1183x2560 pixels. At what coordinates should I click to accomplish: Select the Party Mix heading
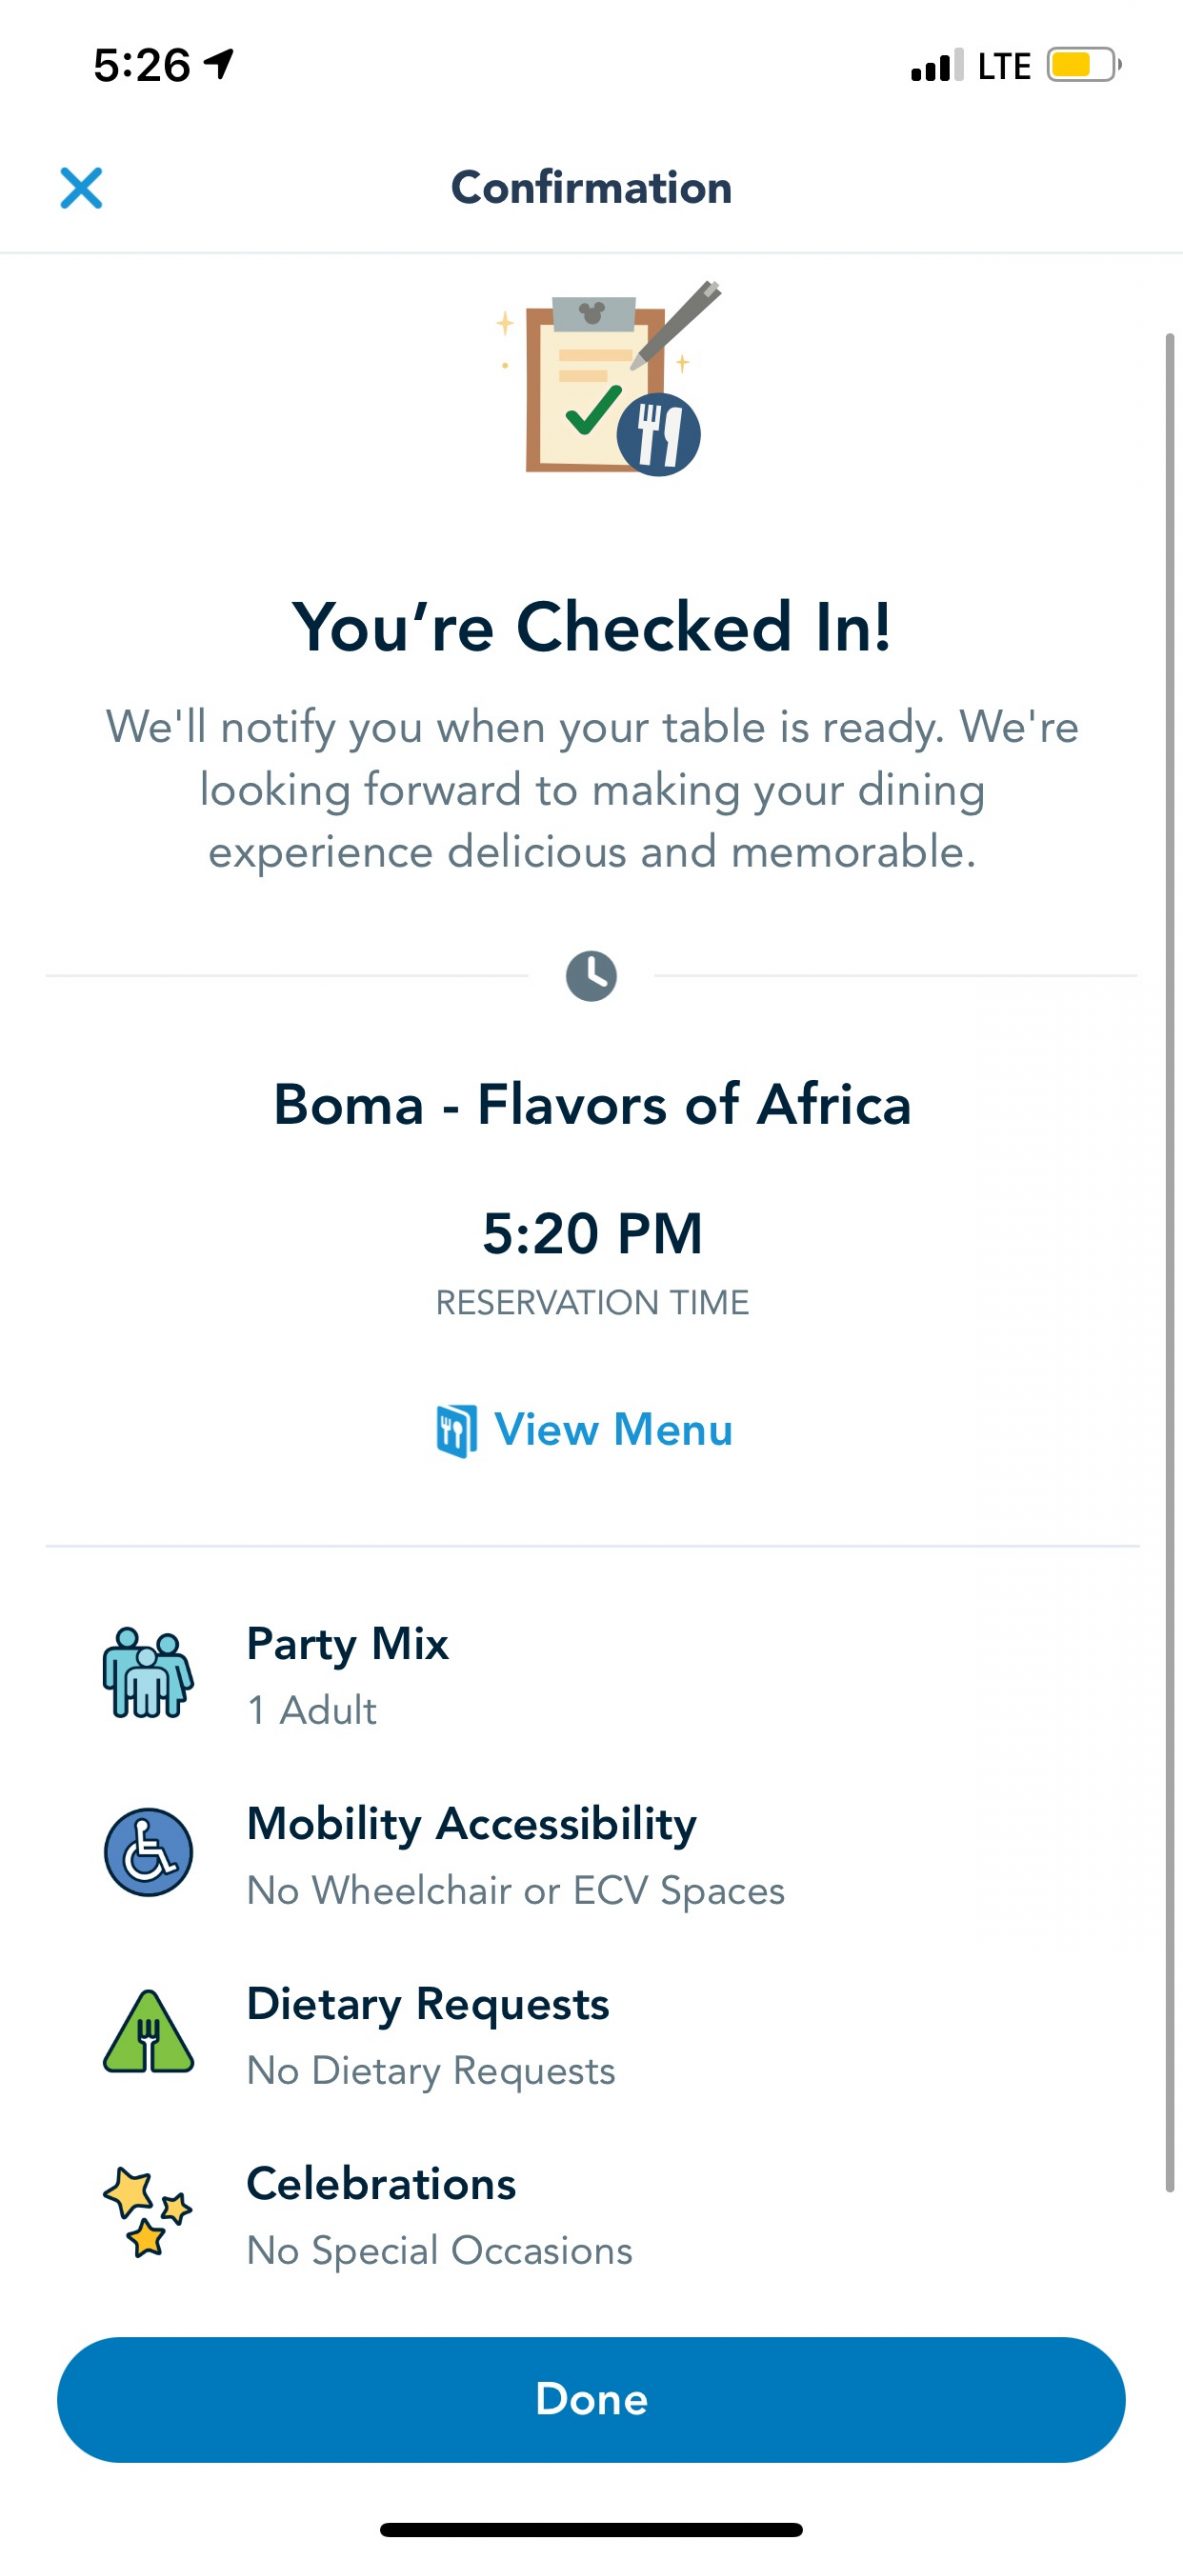[347, 1644]
